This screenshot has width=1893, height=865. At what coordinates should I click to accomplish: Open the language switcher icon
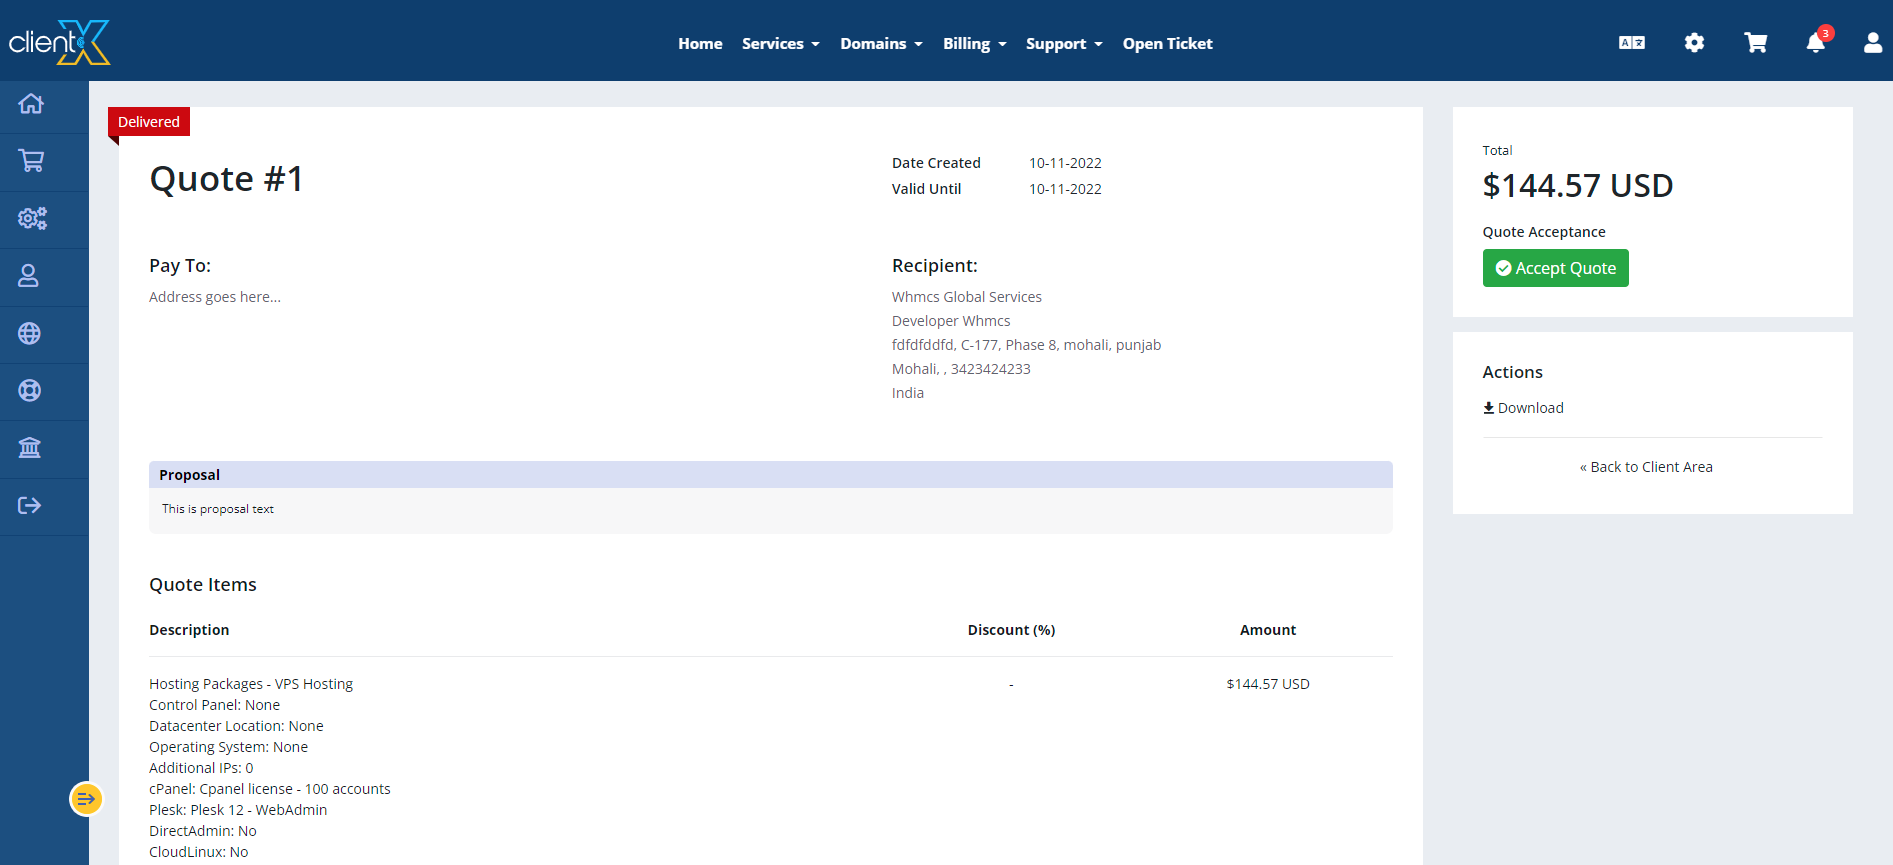[1632, 43]
